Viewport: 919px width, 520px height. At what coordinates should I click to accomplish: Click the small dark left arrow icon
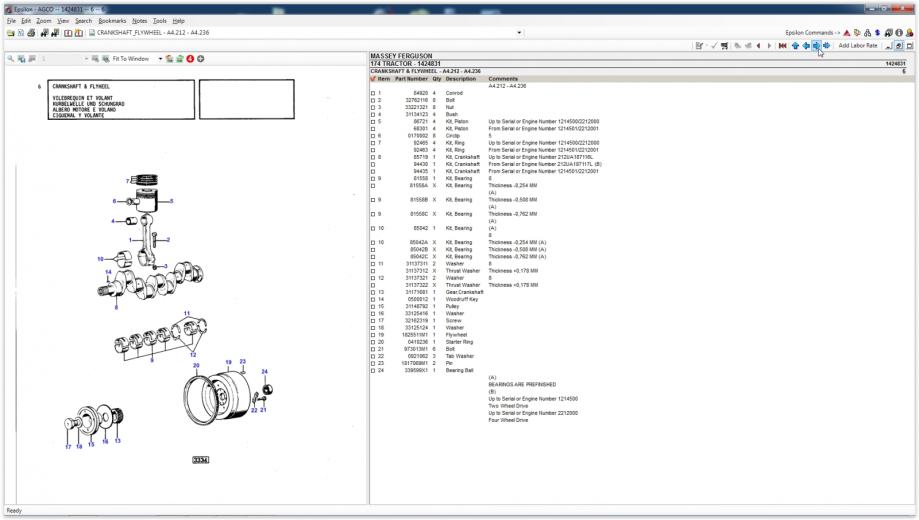[758, 46]
